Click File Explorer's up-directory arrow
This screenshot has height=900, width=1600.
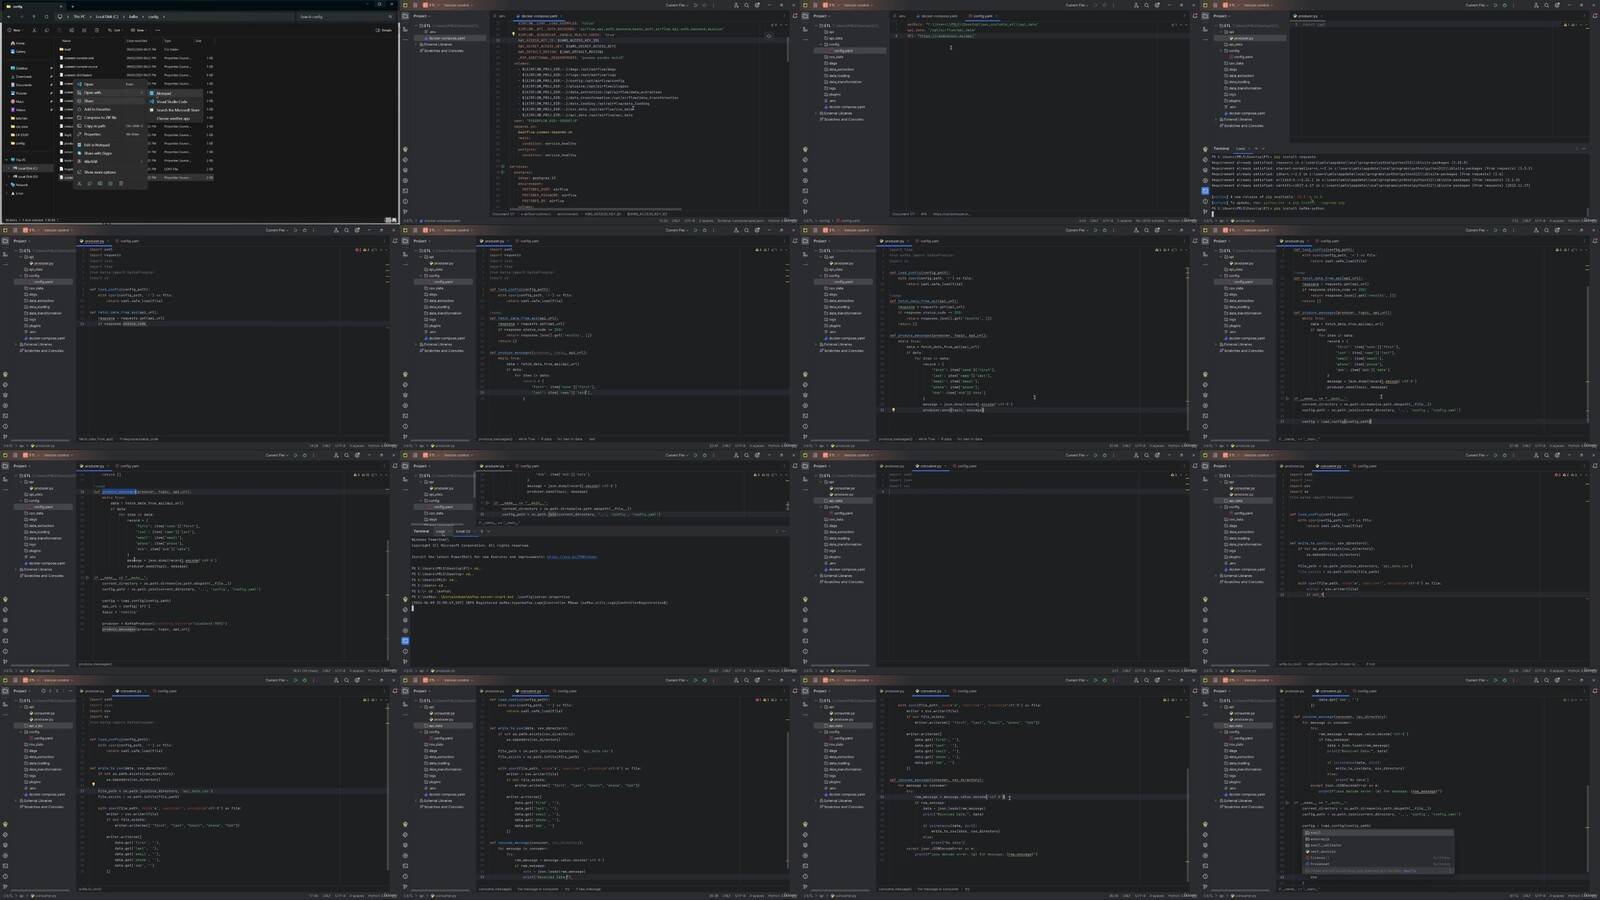click(x=34, y=17)
